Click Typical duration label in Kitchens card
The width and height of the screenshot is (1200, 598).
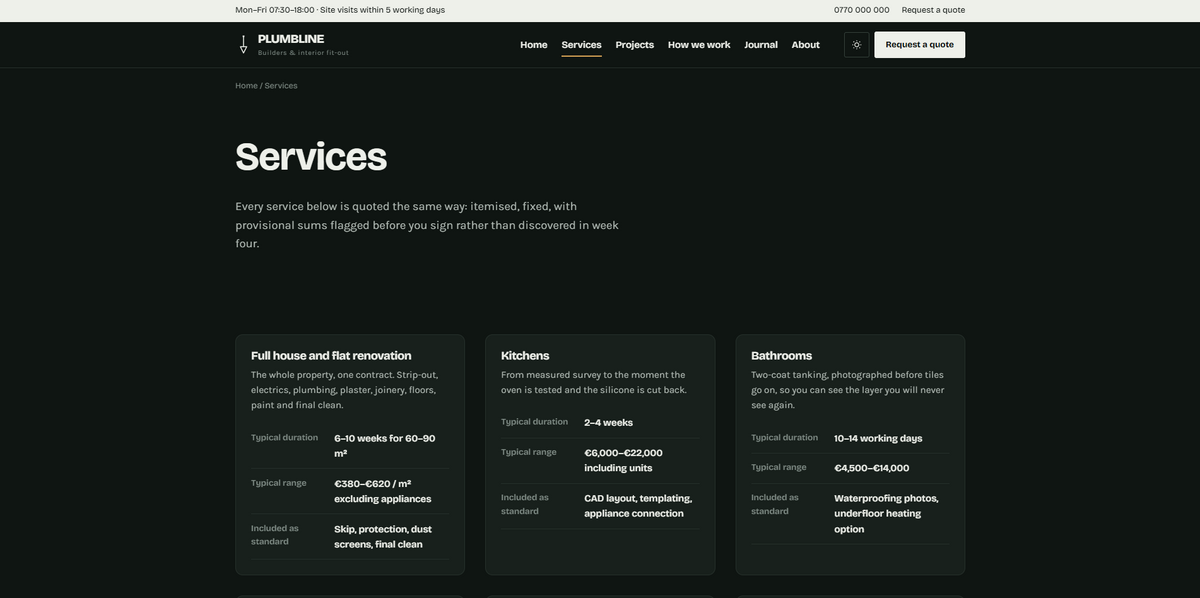[534, 422]
